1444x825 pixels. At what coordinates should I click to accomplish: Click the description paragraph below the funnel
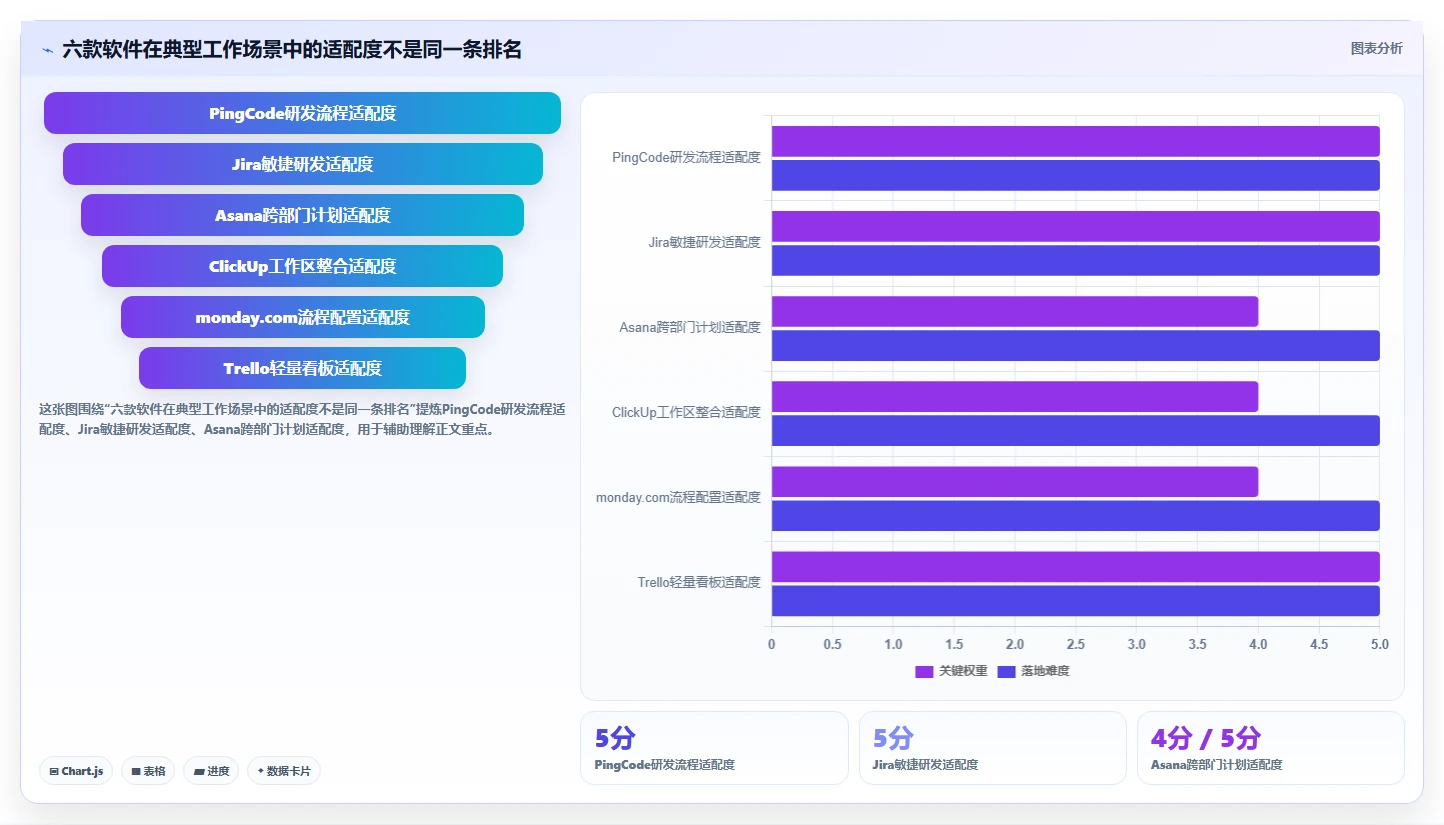coord(302,420)
